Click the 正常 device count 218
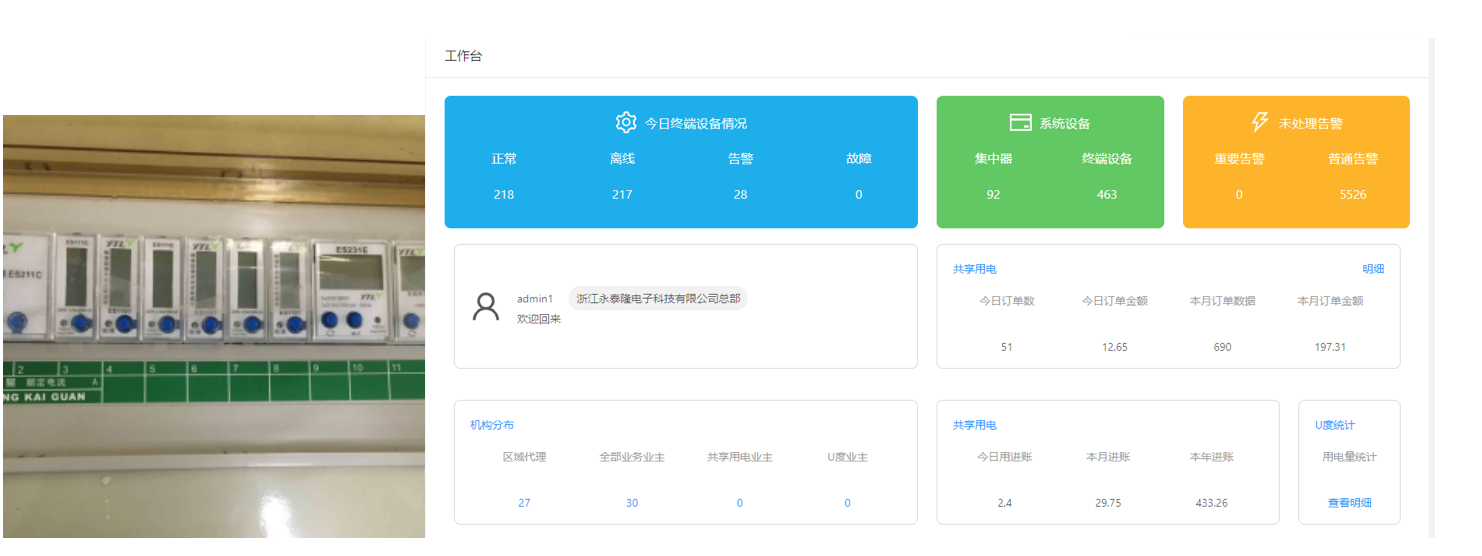Screen dimensions: 1482x556 tap(504, 195)
